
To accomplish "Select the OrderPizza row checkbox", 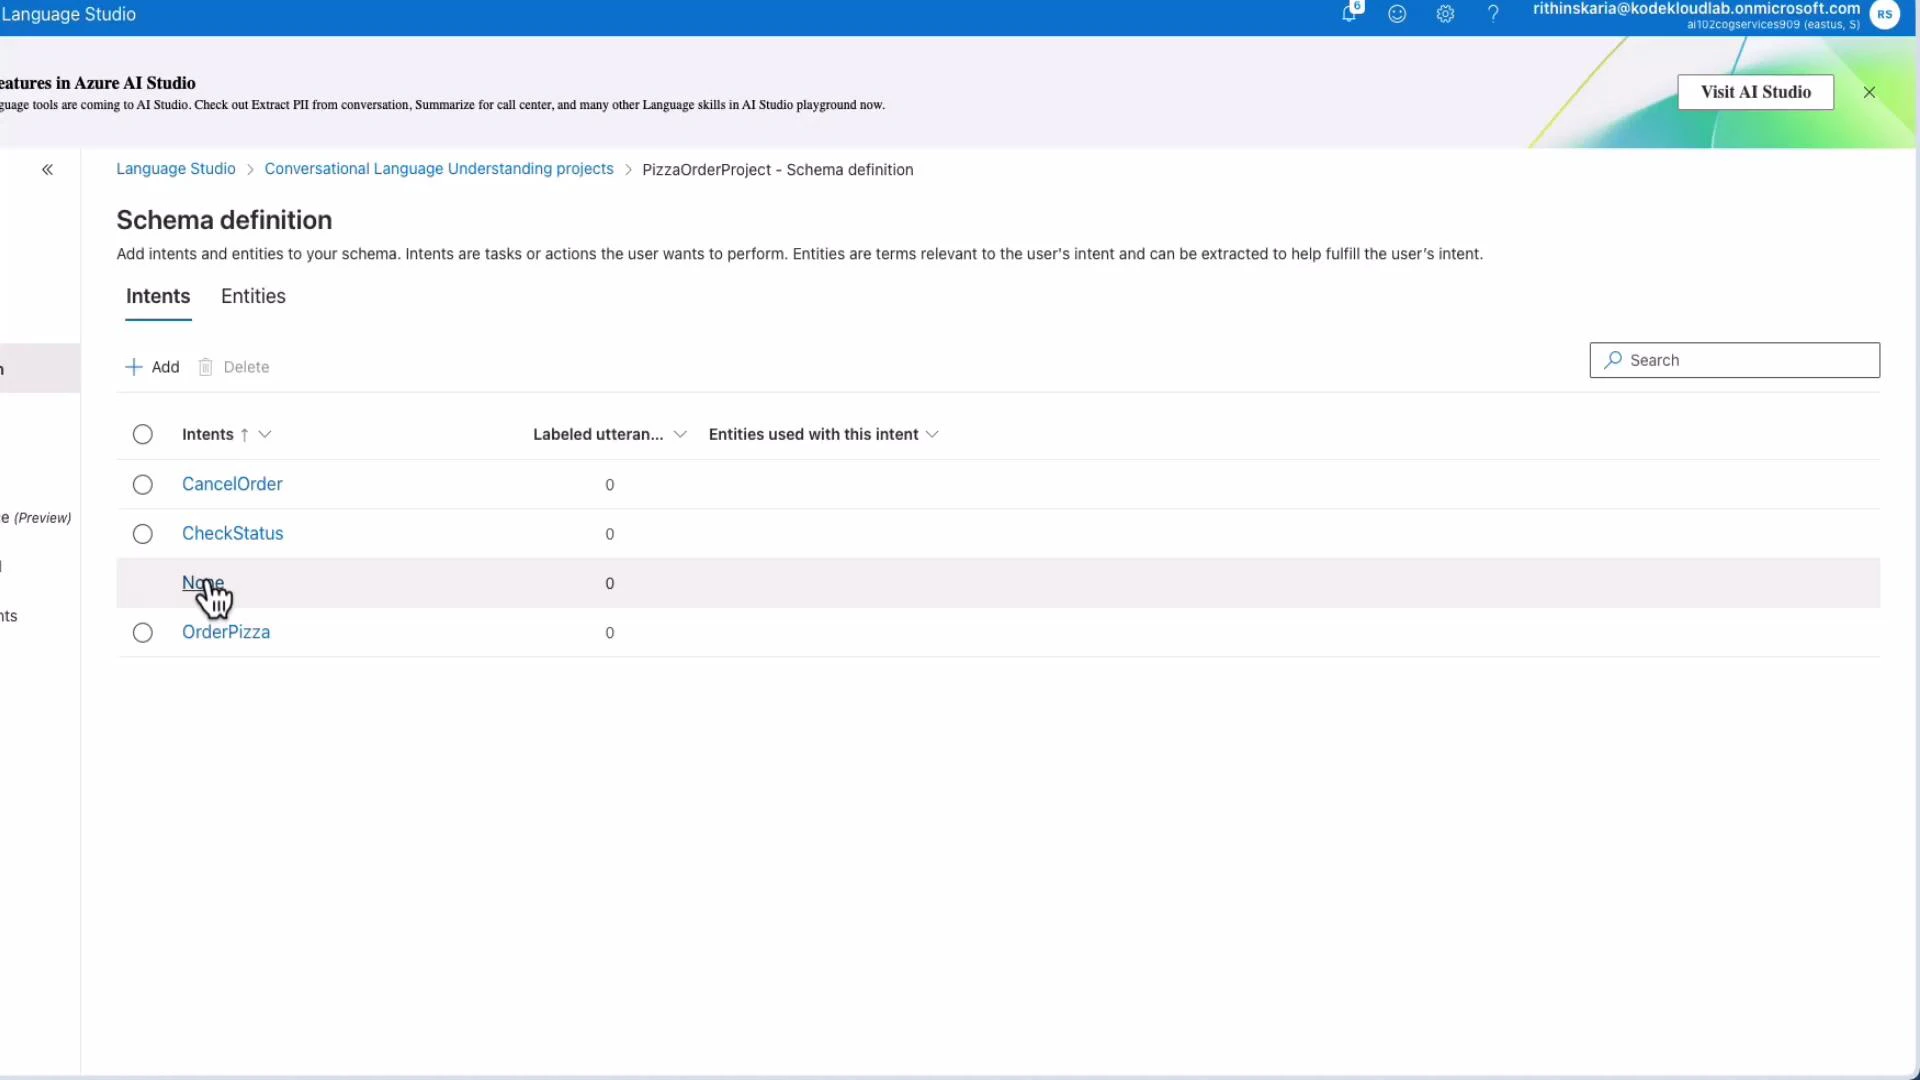I will pyautogui.click(x=143, y=632).
